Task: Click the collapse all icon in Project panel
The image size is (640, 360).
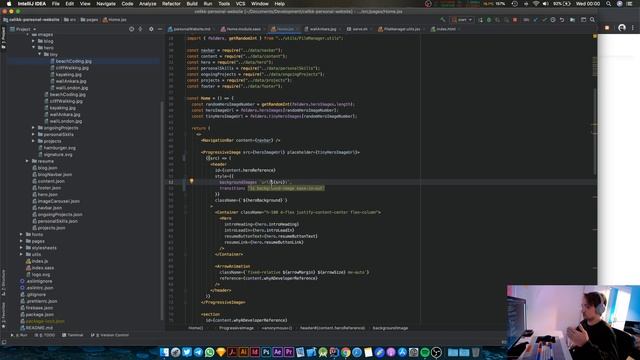Action: (140, 29)
